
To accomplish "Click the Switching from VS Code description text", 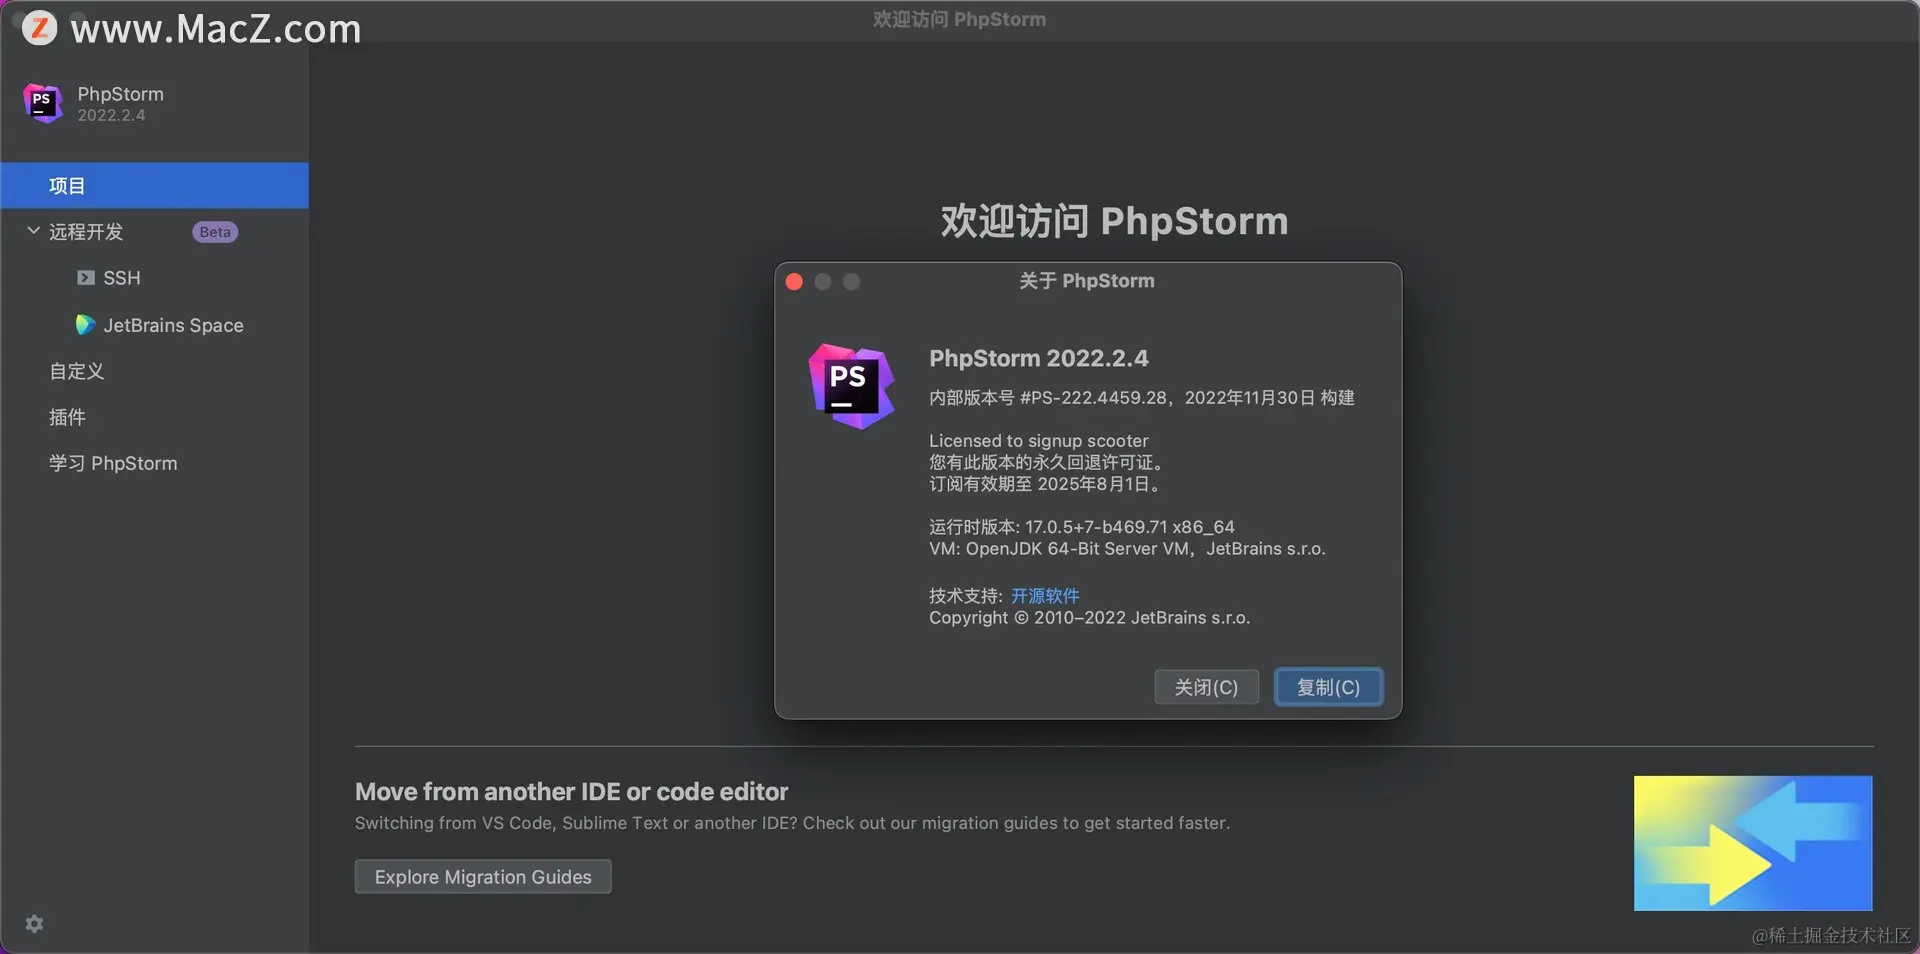I will pos(792,823).
